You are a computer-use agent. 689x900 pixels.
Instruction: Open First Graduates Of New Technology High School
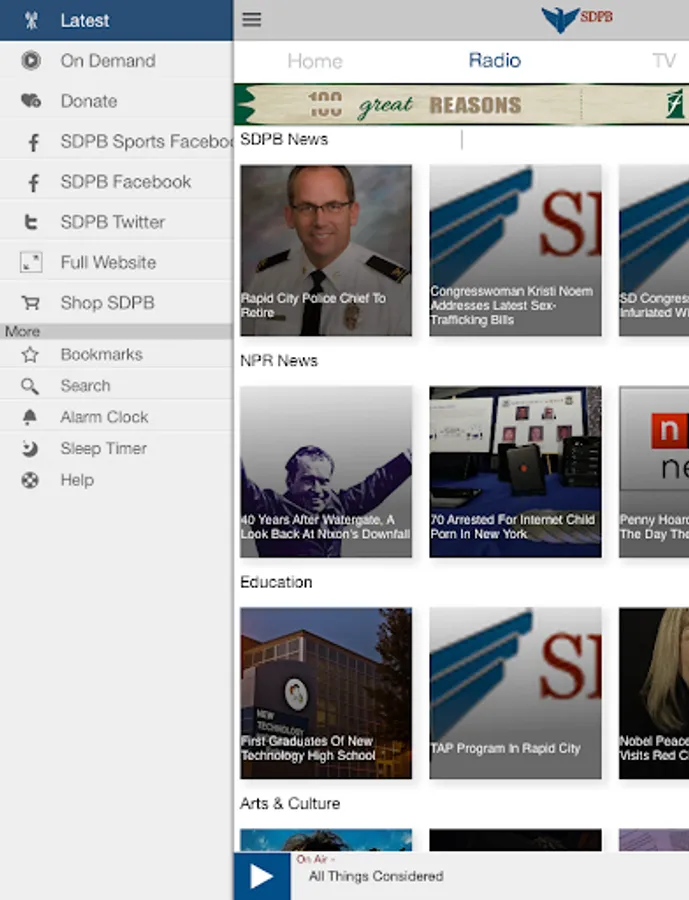pyautogui.click(x=326, y=693)
